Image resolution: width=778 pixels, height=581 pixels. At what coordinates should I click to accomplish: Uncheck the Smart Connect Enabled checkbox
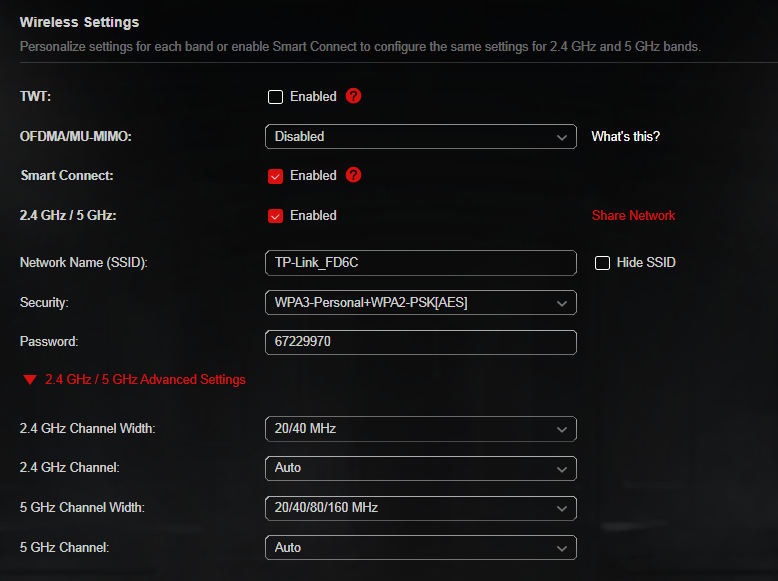pyautogui.click(x=275, y=176)
